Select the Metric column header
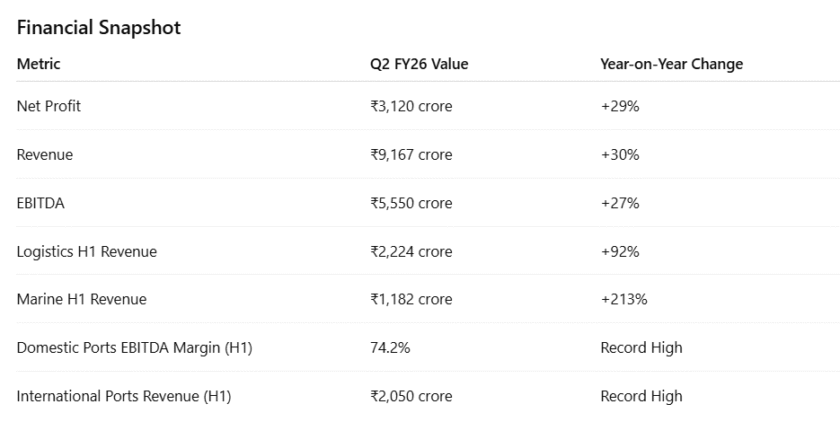The image size is (840, 448). (39, 65)
